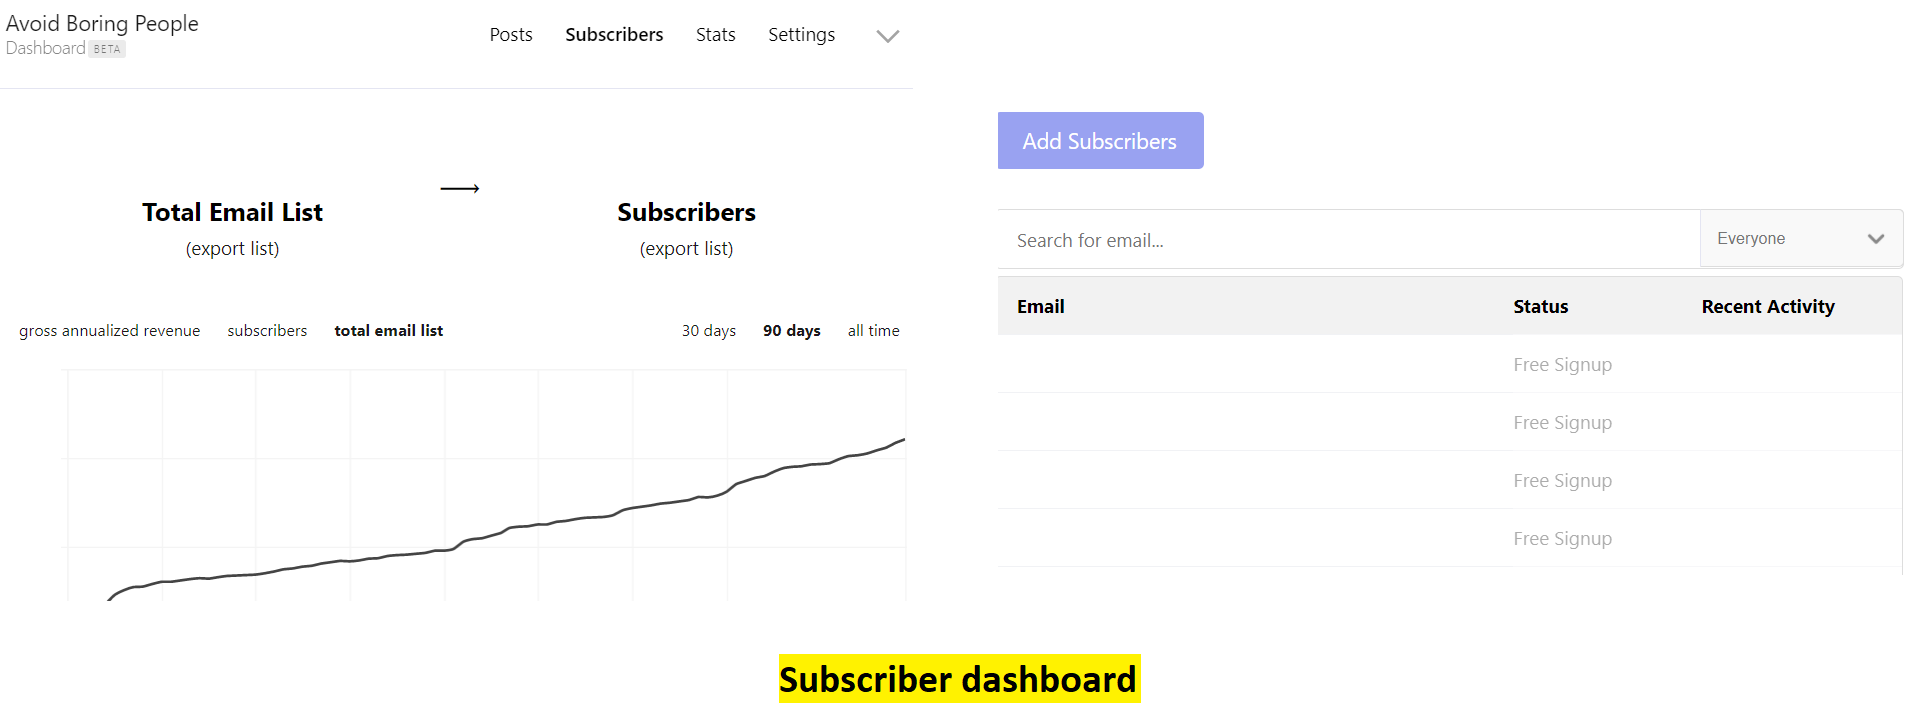Set chart range to 90 days
Viewport: 1912px width, 717px height.
pyautogui.click(x=792, y=331)
